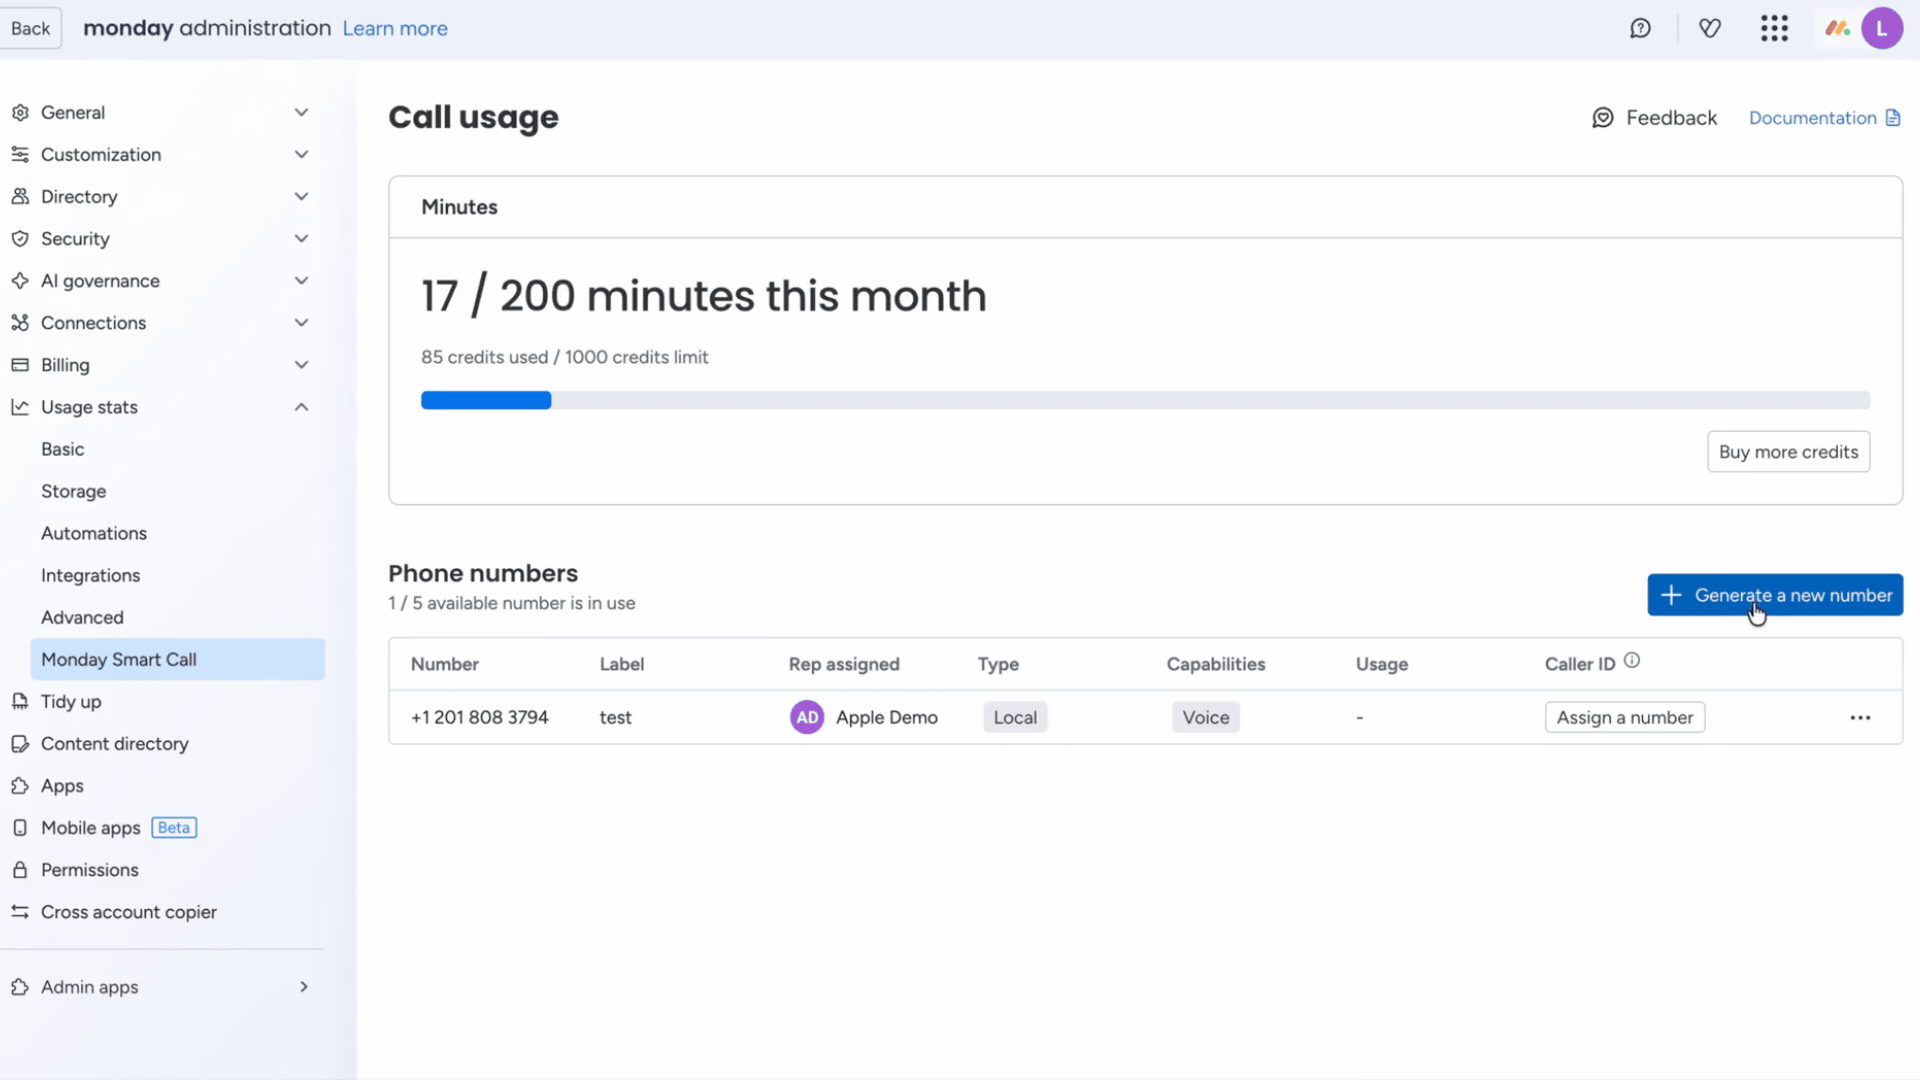This screenshot has width=1920, height=1080.
Task: Click the Tidy up icon
Action: click(x=20, y=702)
